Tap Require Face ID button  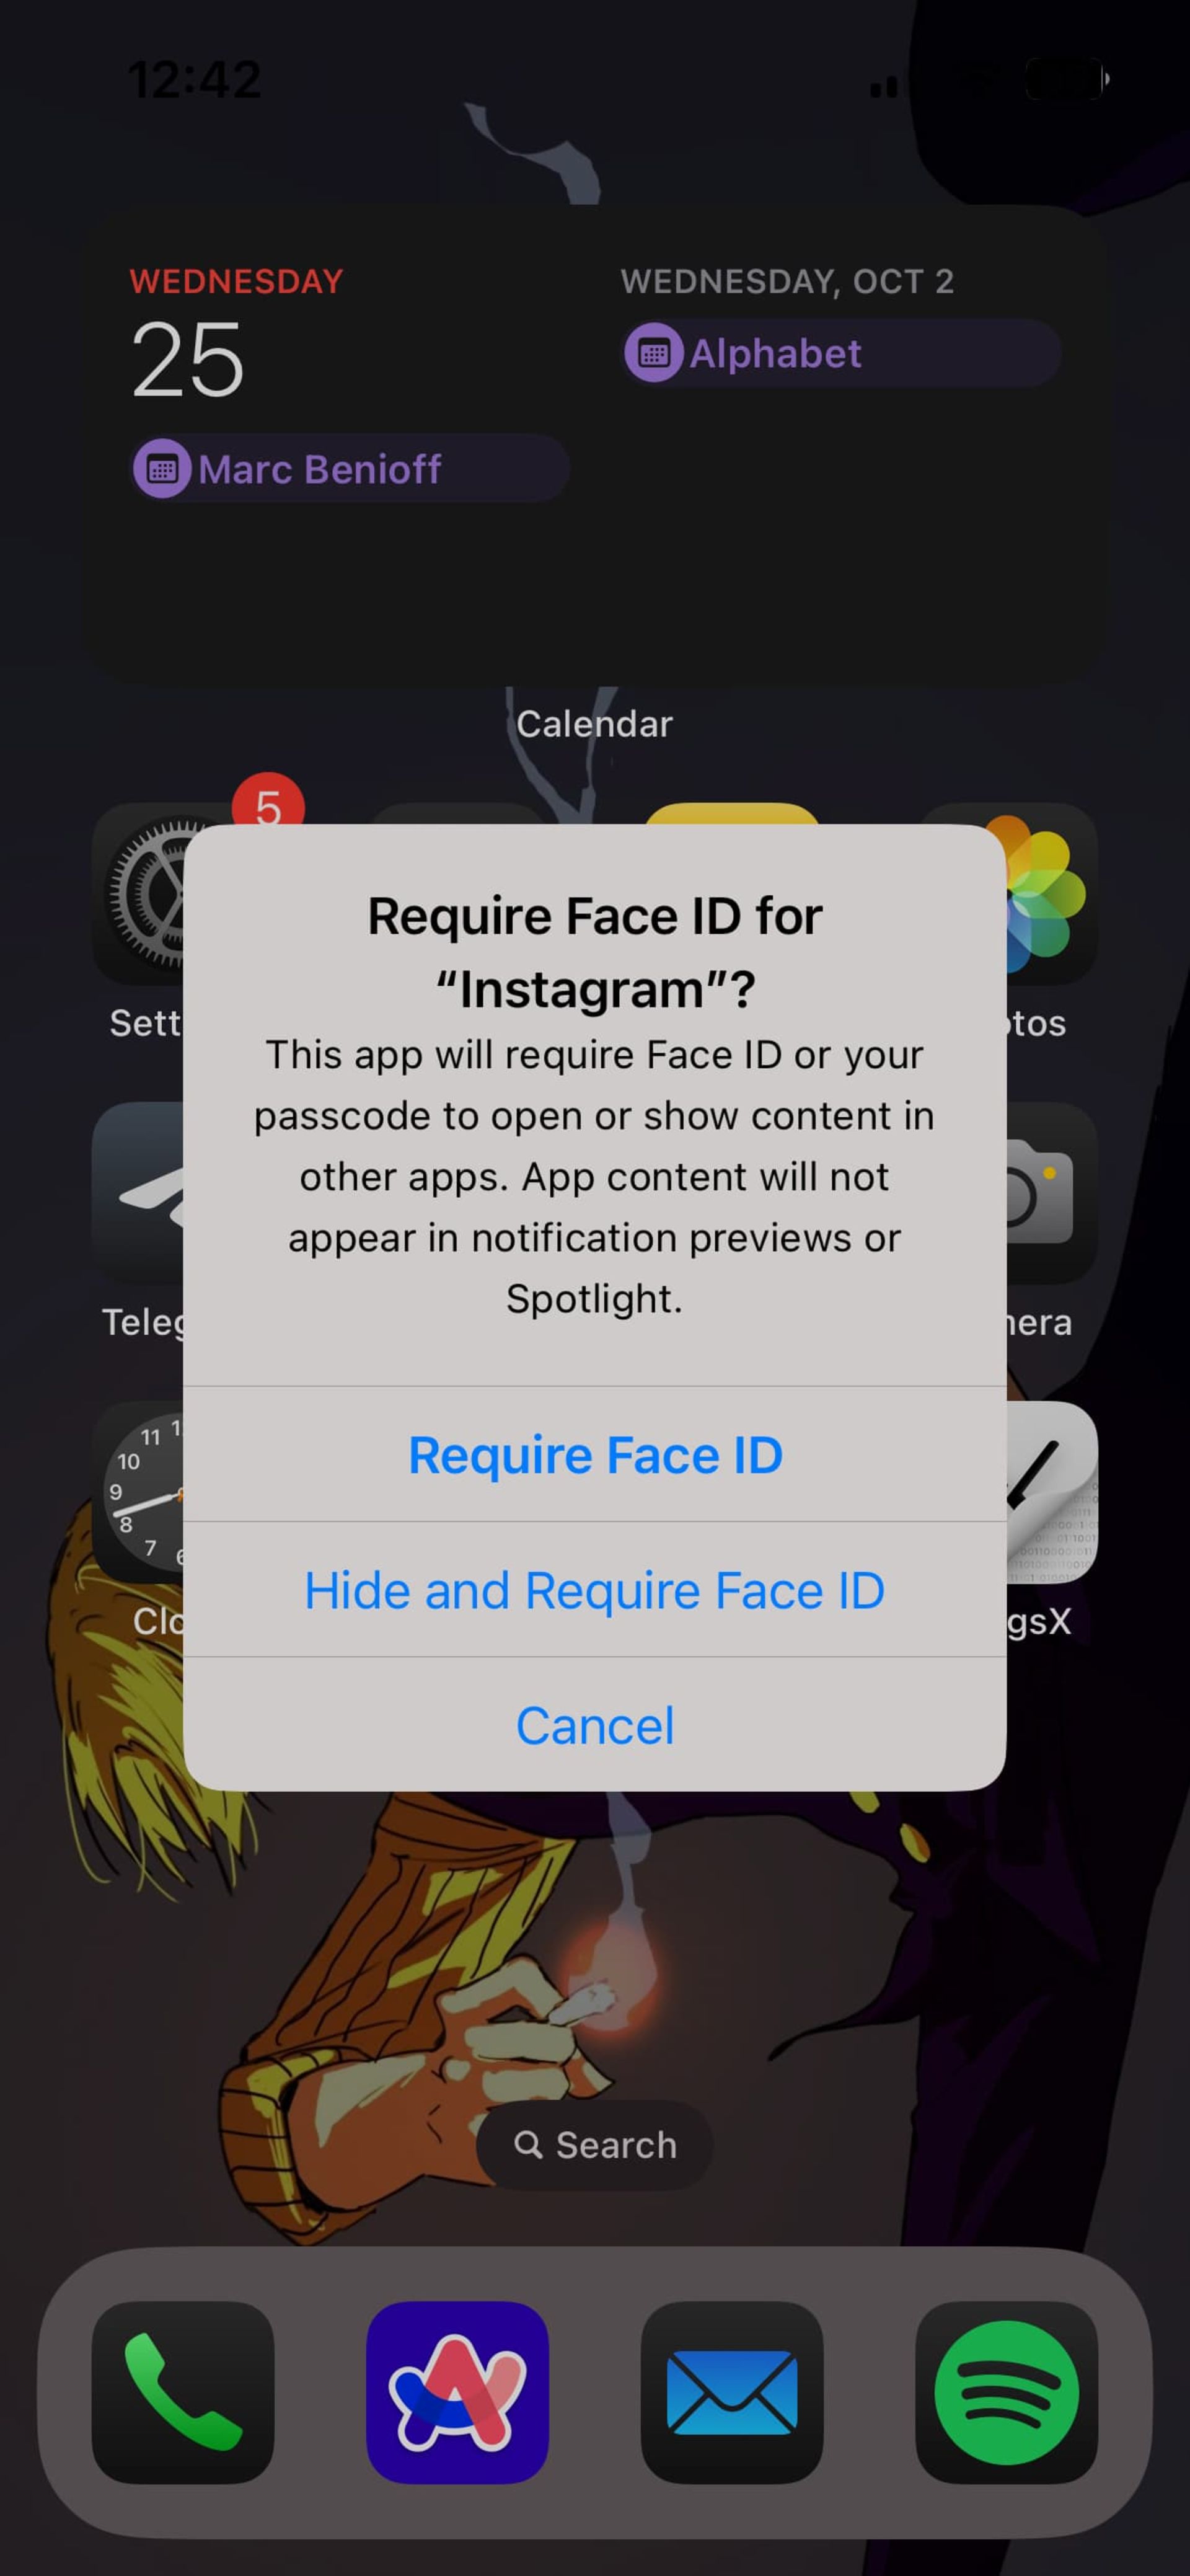point(594,1454)
